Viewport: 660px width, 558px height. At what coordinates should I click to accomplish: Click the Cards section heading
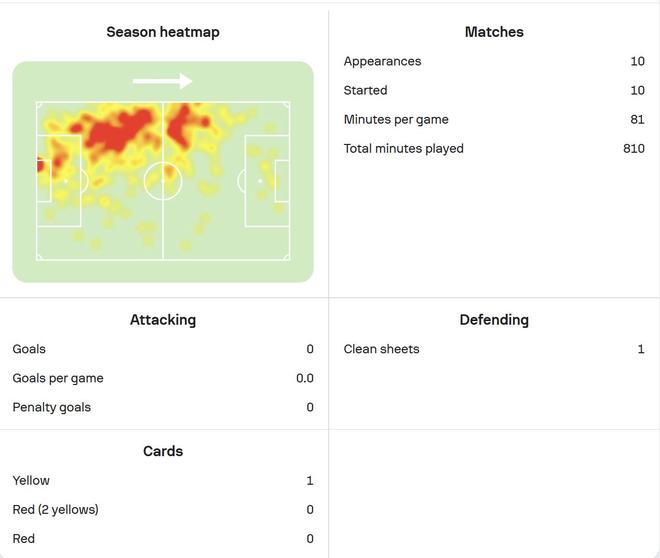163,451
